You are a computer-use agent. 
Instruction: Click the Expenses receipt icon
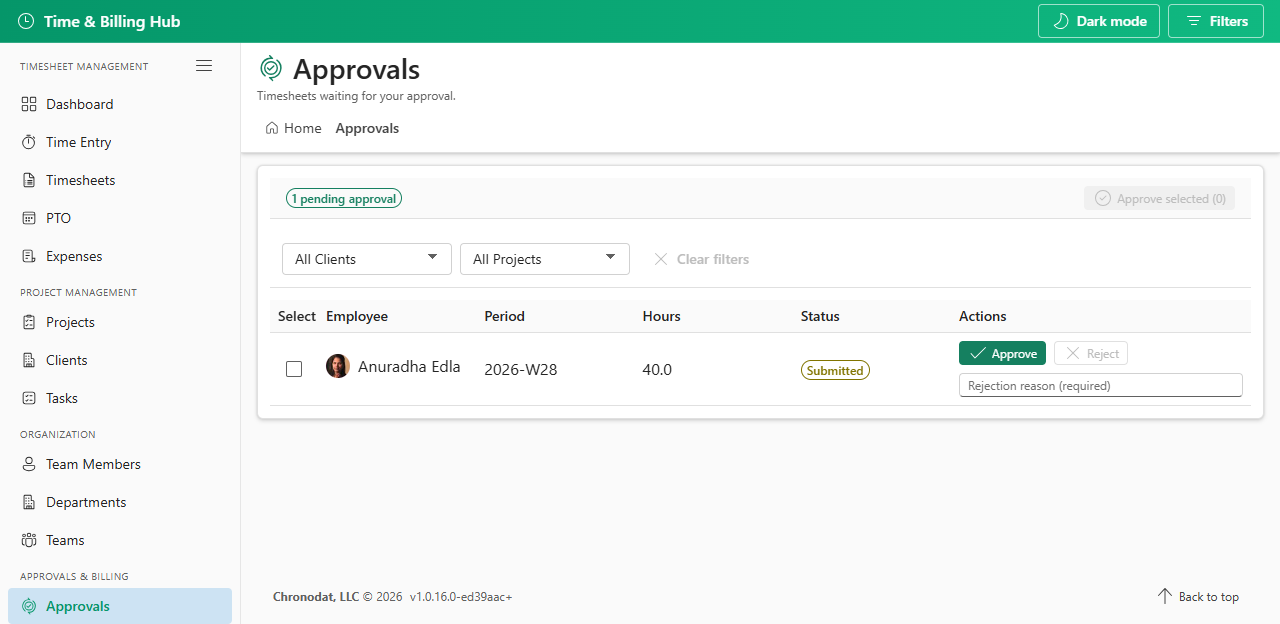click(29, 256)
